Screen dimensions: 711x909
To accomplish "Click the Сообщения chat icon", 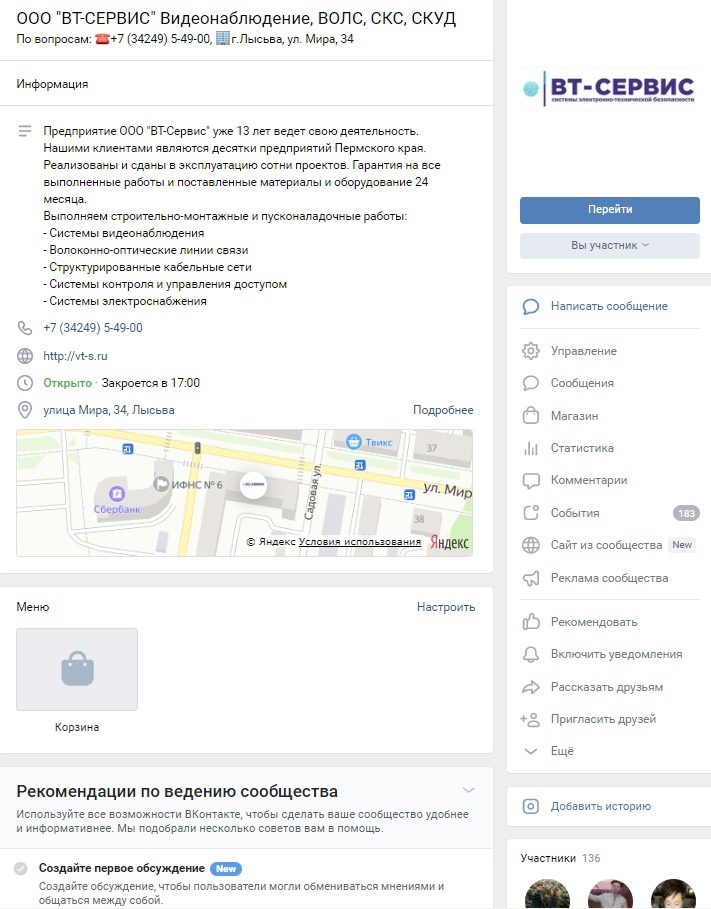I will click(531, 383).
